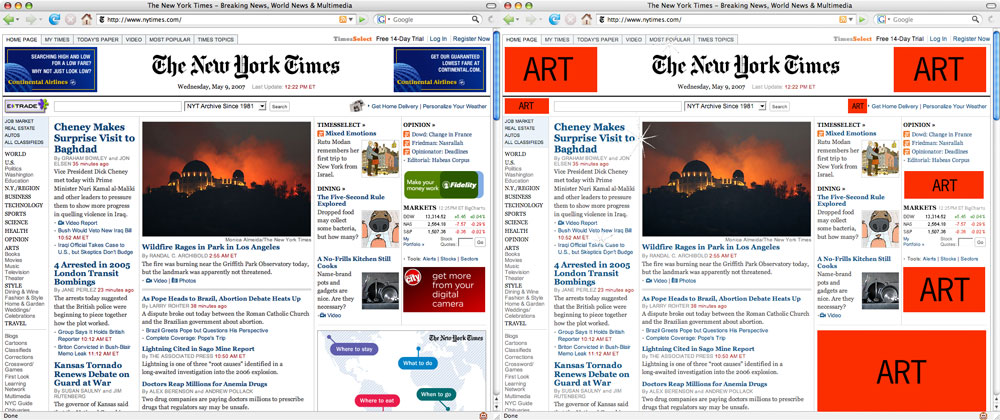Click the status bar icon in the right window
This screenshot has height=420, width=1000.
coord(983,416)
